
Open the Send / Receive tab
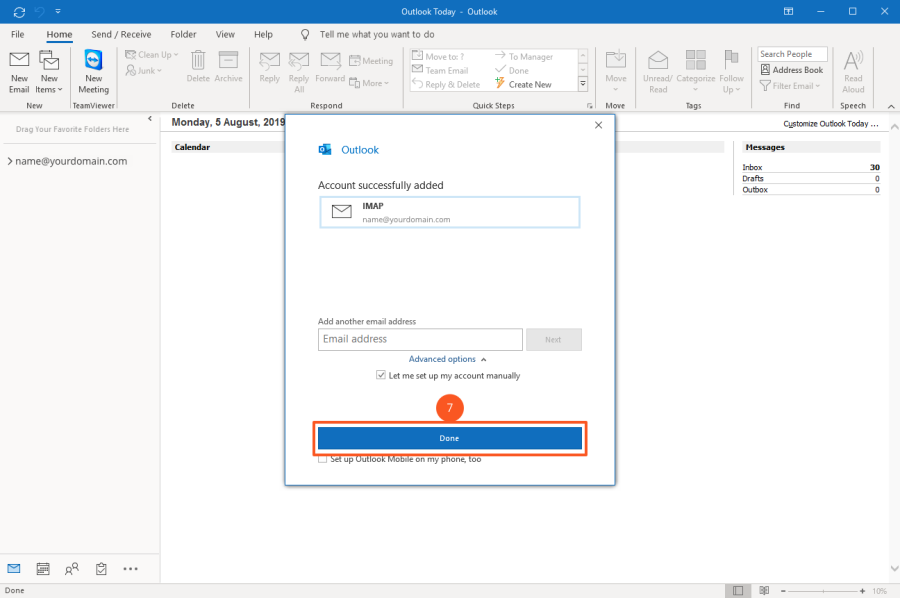point(121,34)
